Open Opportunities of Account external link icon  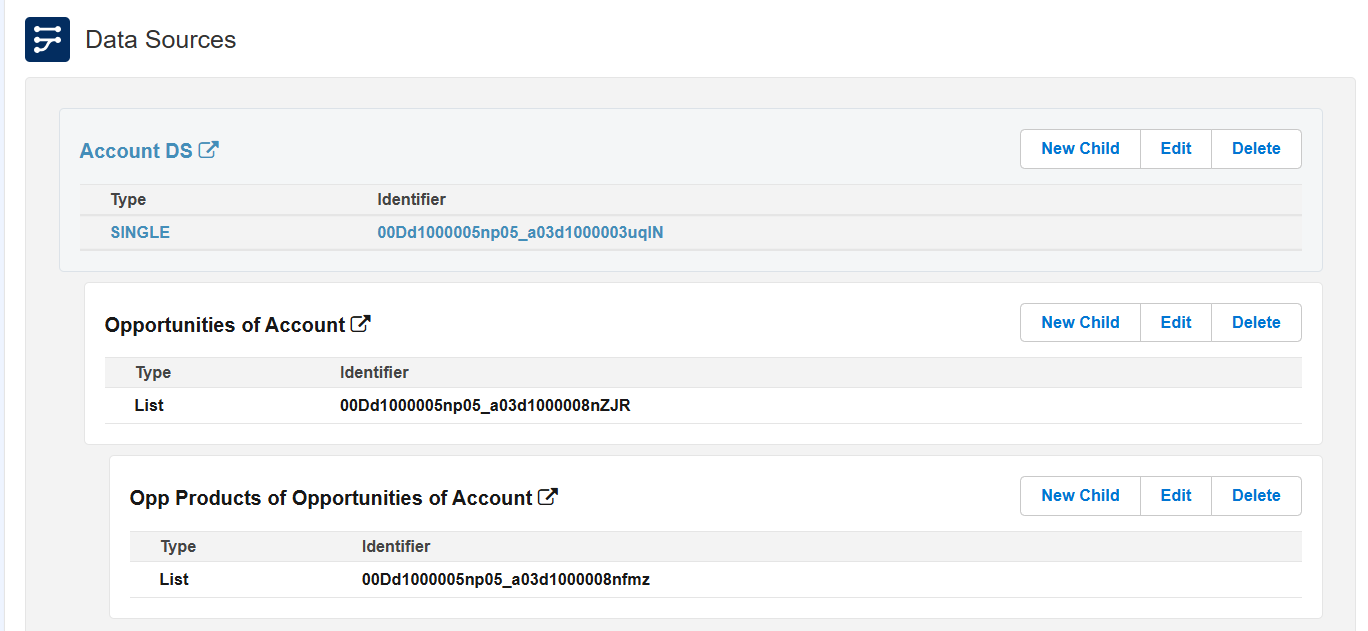[x=361, y=322]
